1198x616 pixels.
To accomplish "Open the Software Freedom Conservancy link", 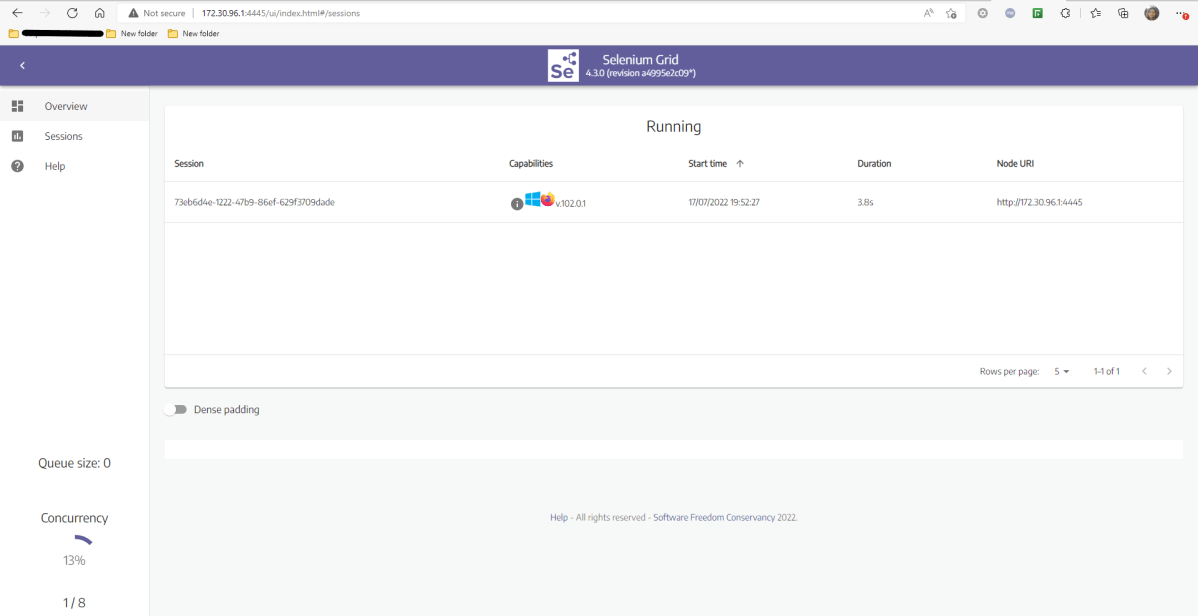I will 713,518.
